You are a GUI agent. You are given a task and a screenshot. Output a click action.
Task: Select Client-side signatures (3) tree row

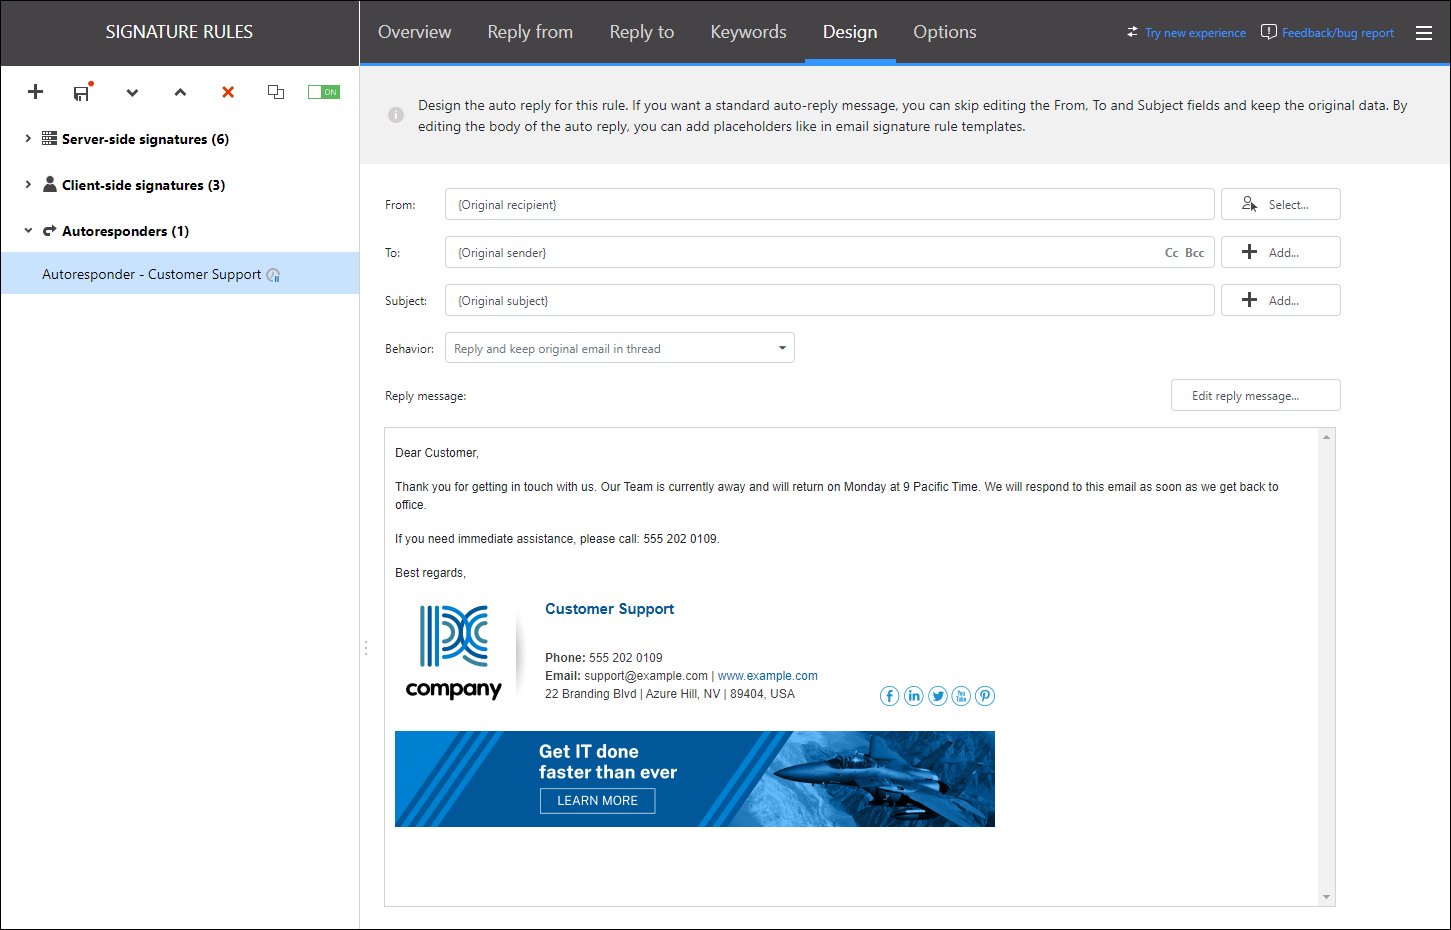[x=180, y=185]
